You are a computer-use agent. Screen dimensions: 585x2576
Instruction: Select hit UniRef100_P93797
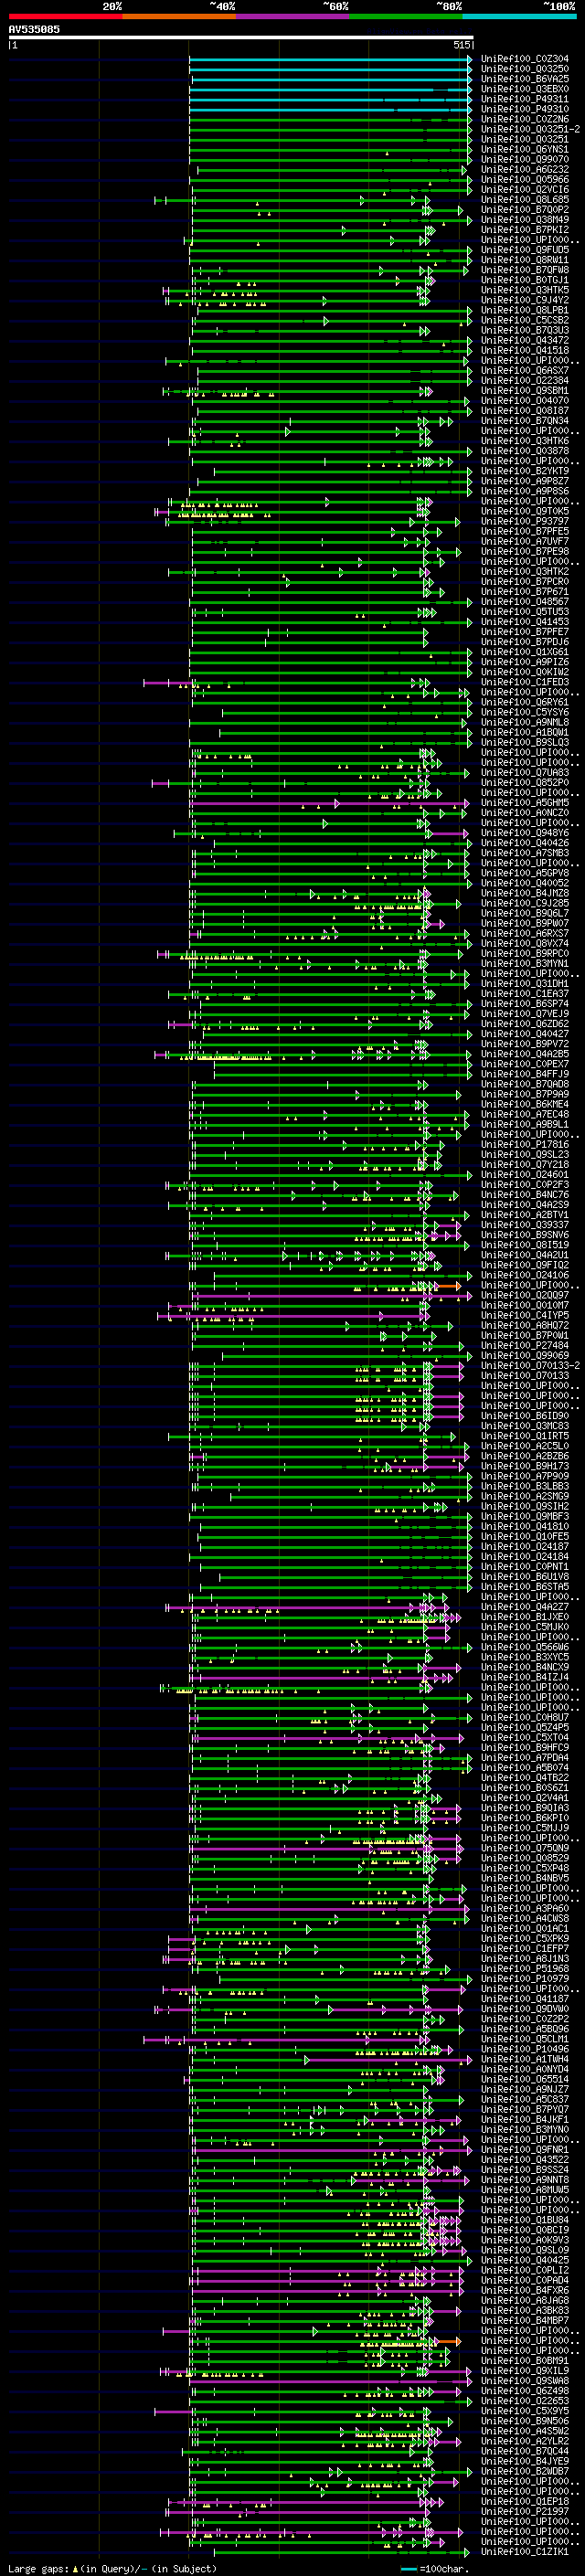[524, 522]
